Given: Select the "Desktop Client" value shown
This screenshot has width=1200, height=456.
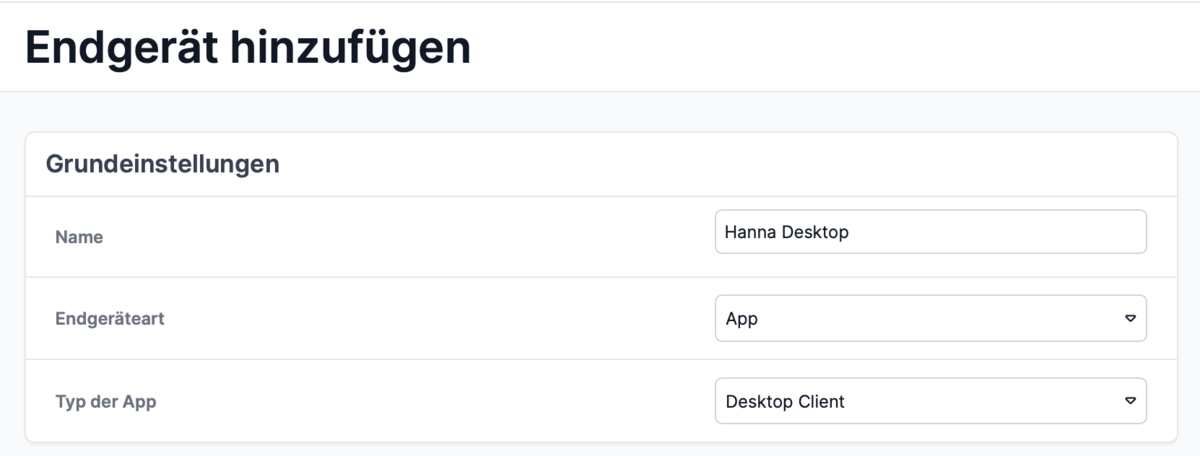Looking at the screenshot, I should point(785,402).
